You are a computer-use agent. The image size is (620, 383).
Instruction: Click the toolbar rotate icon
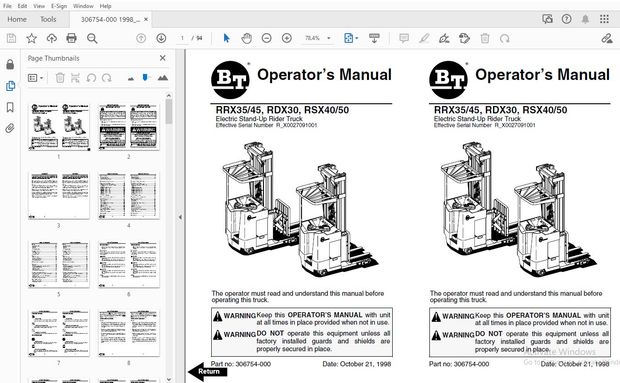point(505,39)
